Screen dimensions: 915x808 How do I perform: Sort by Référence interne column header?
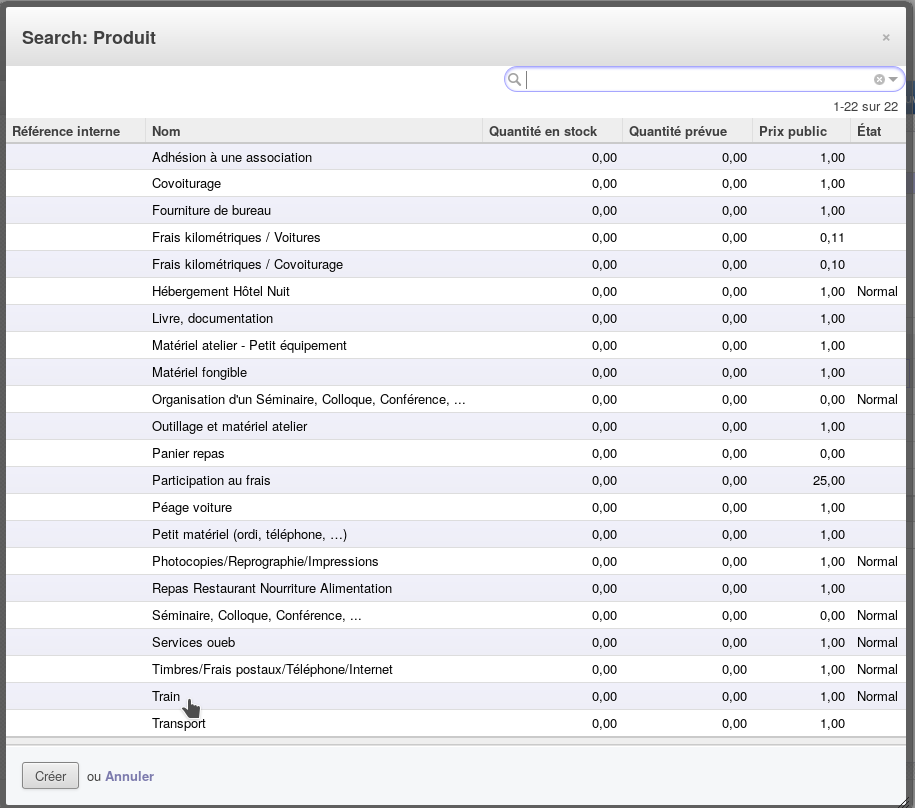pos(76,131)
